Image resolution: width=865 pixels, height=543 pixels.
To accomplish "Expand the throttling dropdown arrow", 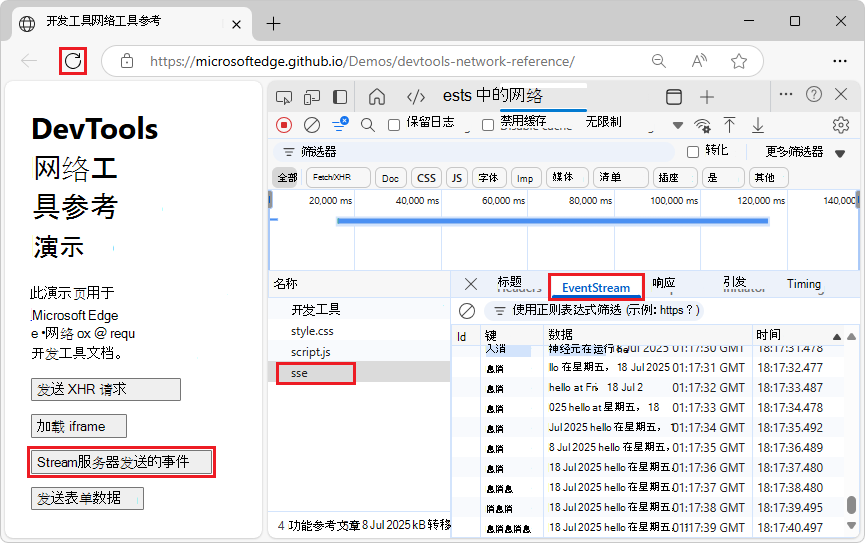I will click(x=678, y=125).
